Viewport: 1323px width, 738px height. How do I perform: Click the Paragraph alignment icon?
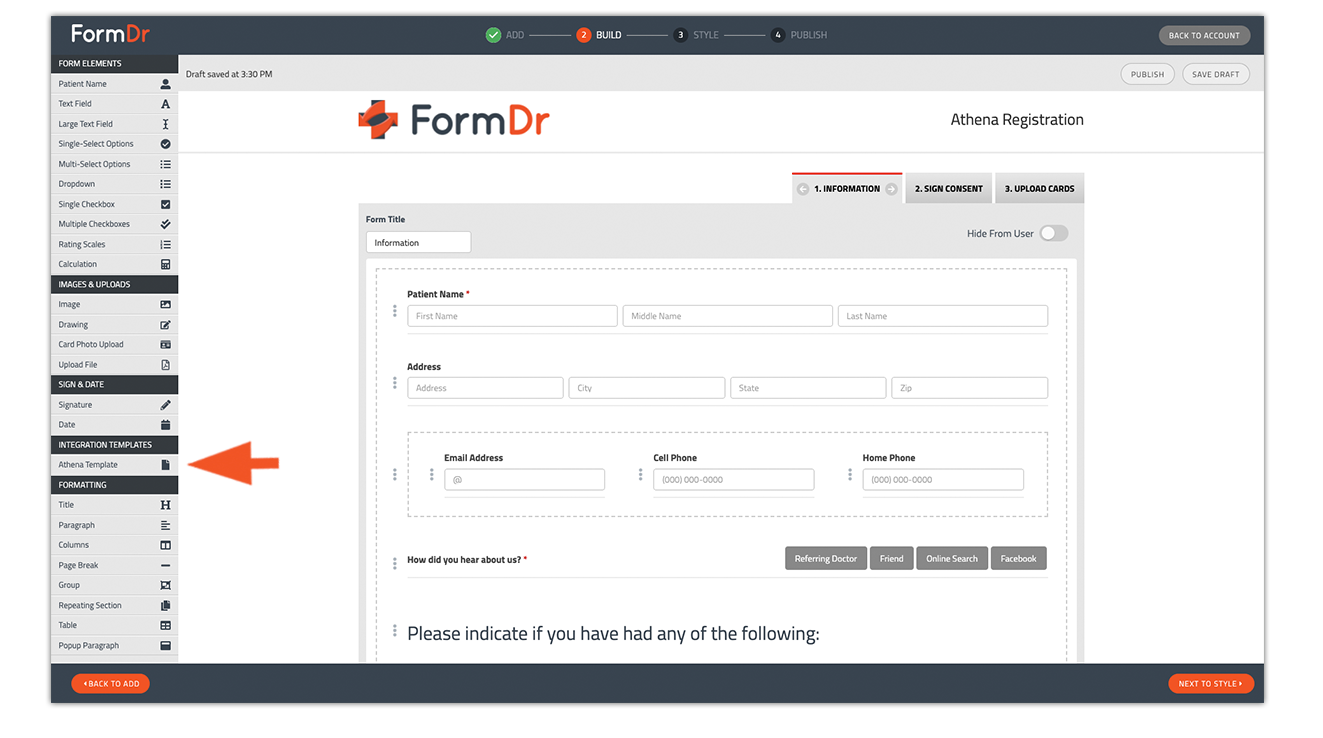(166, 525)
